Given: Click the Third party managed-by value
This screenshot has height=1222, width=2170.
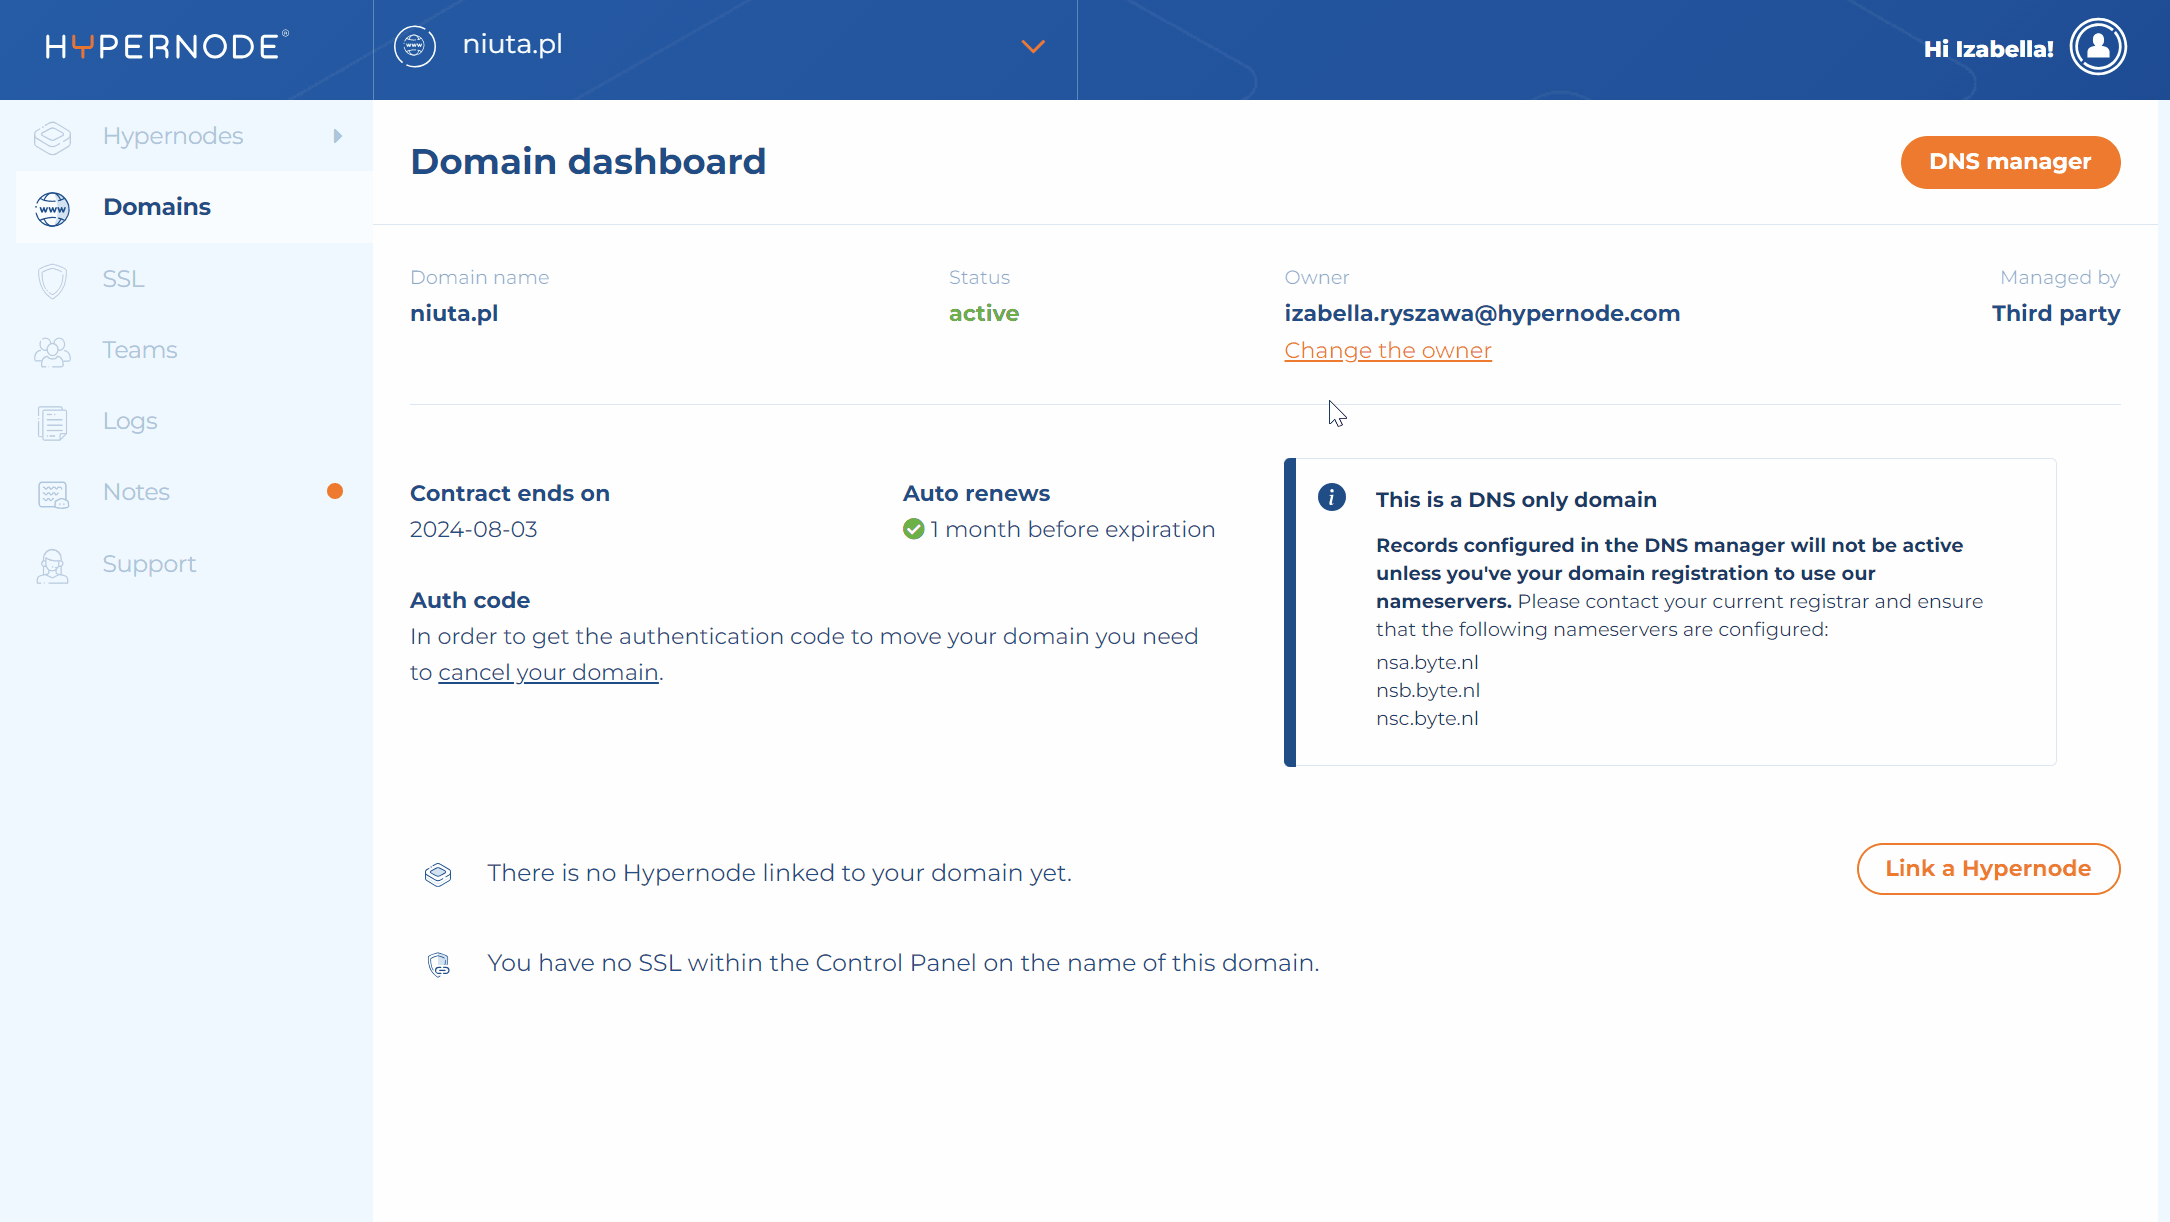Looking at the screenshot, I should pyautogui.click(x=2056, y=314).
